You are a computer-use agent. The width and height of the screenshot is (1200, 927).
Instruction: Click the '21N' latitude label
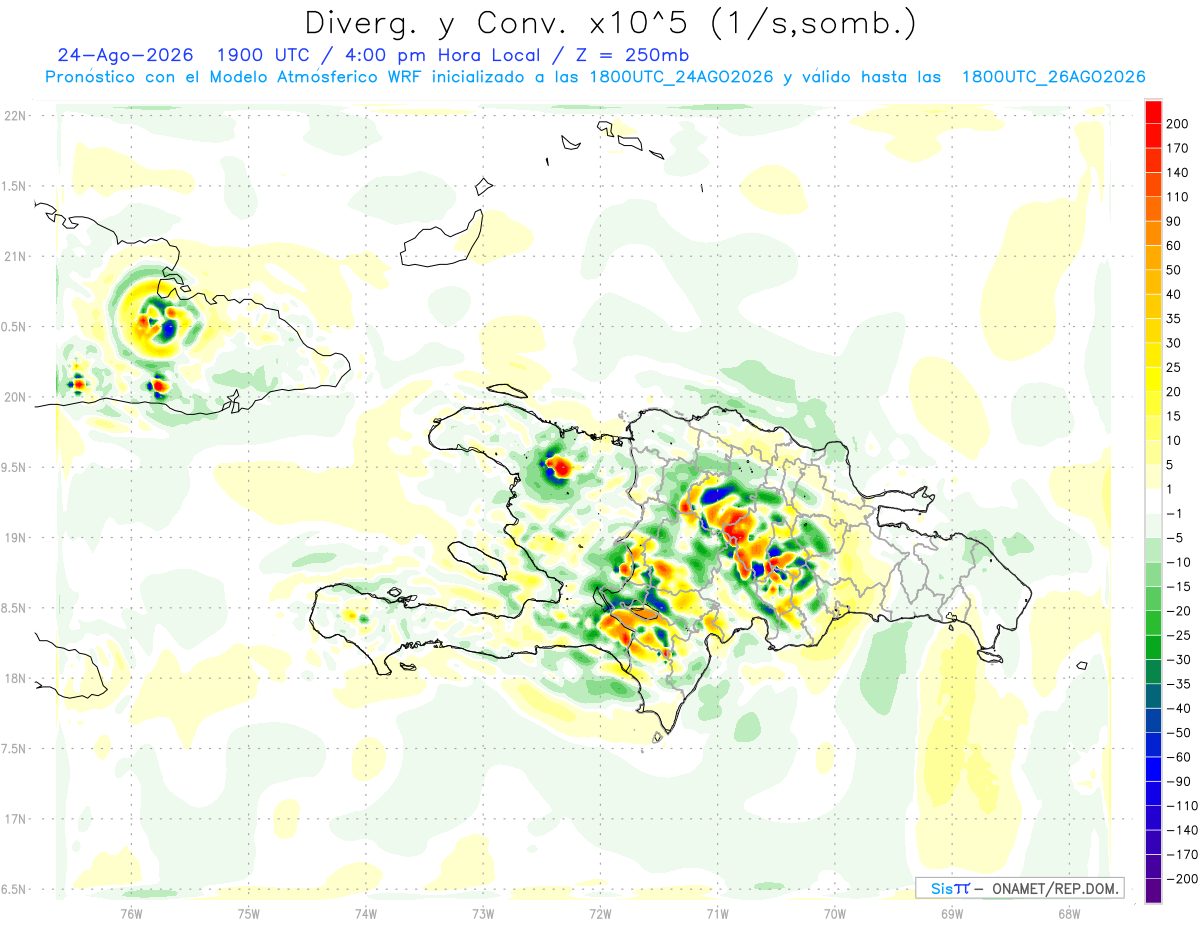pyautogui.click(x=15, y=256)
